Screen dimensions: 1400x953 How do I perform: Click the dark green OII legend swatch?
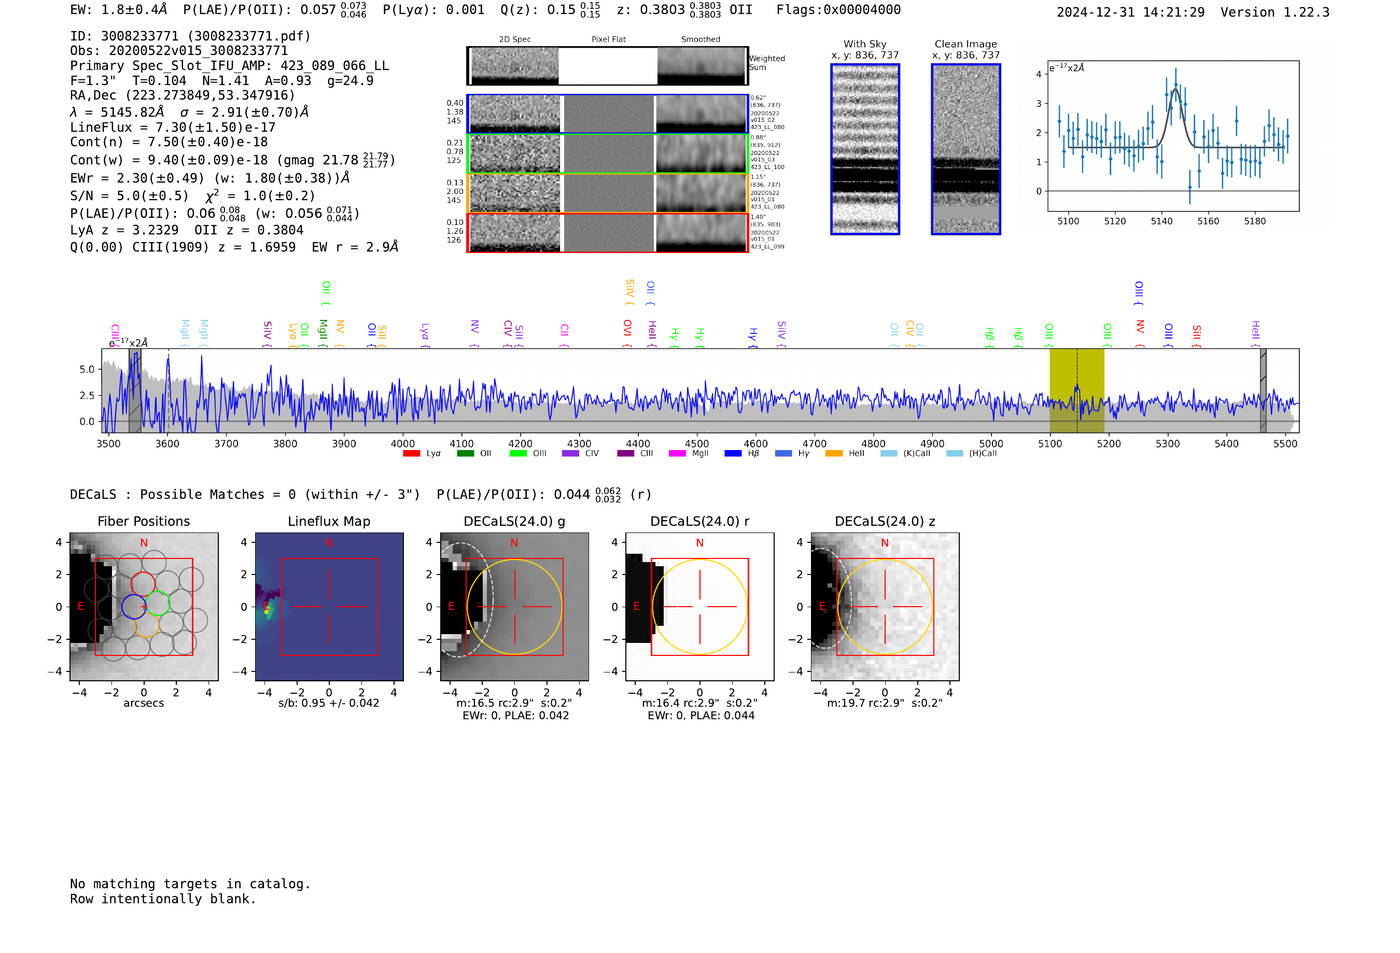pyautogui.click(x=465, y=453)
